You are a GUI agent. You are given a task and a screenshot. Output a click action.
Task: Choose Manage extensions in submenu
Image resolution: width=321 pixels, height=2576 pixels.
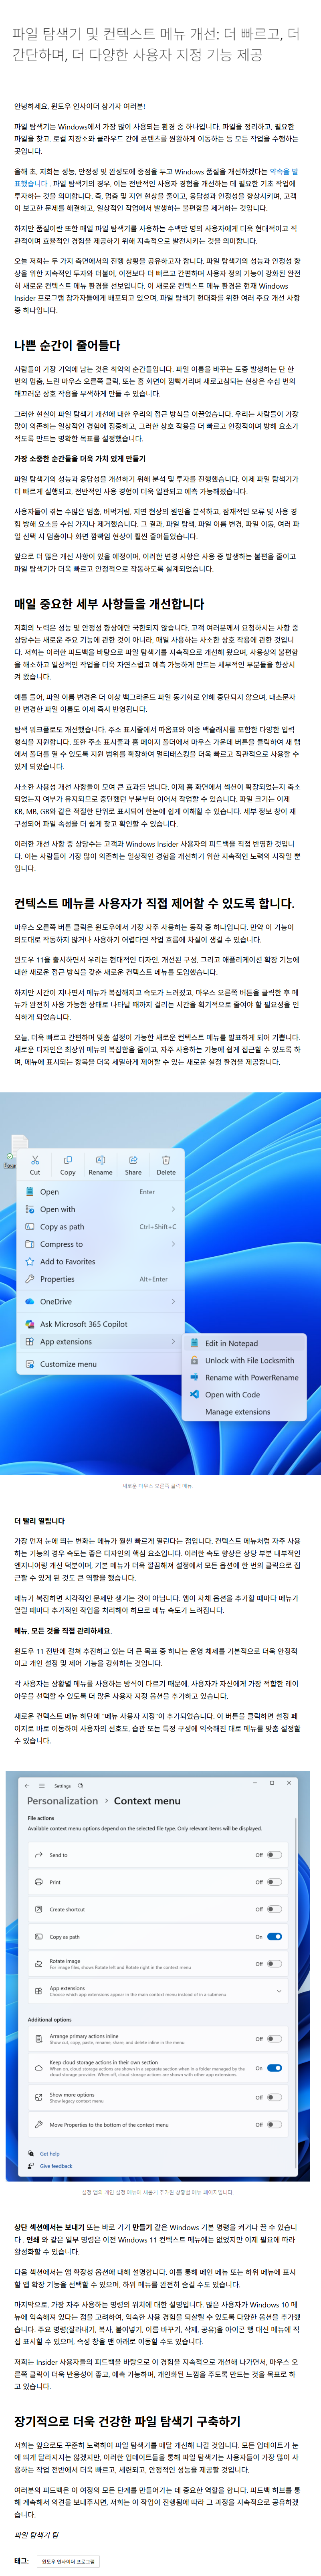238,1411
